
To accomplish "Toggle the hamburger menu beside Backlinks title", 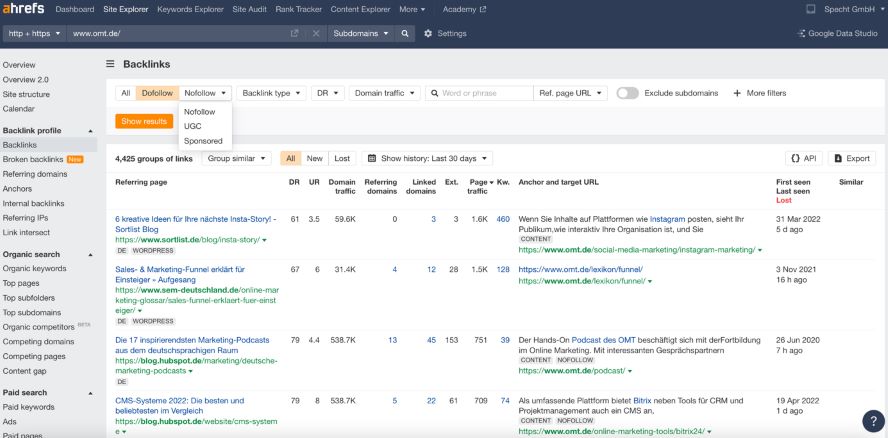I will point(110,64).
